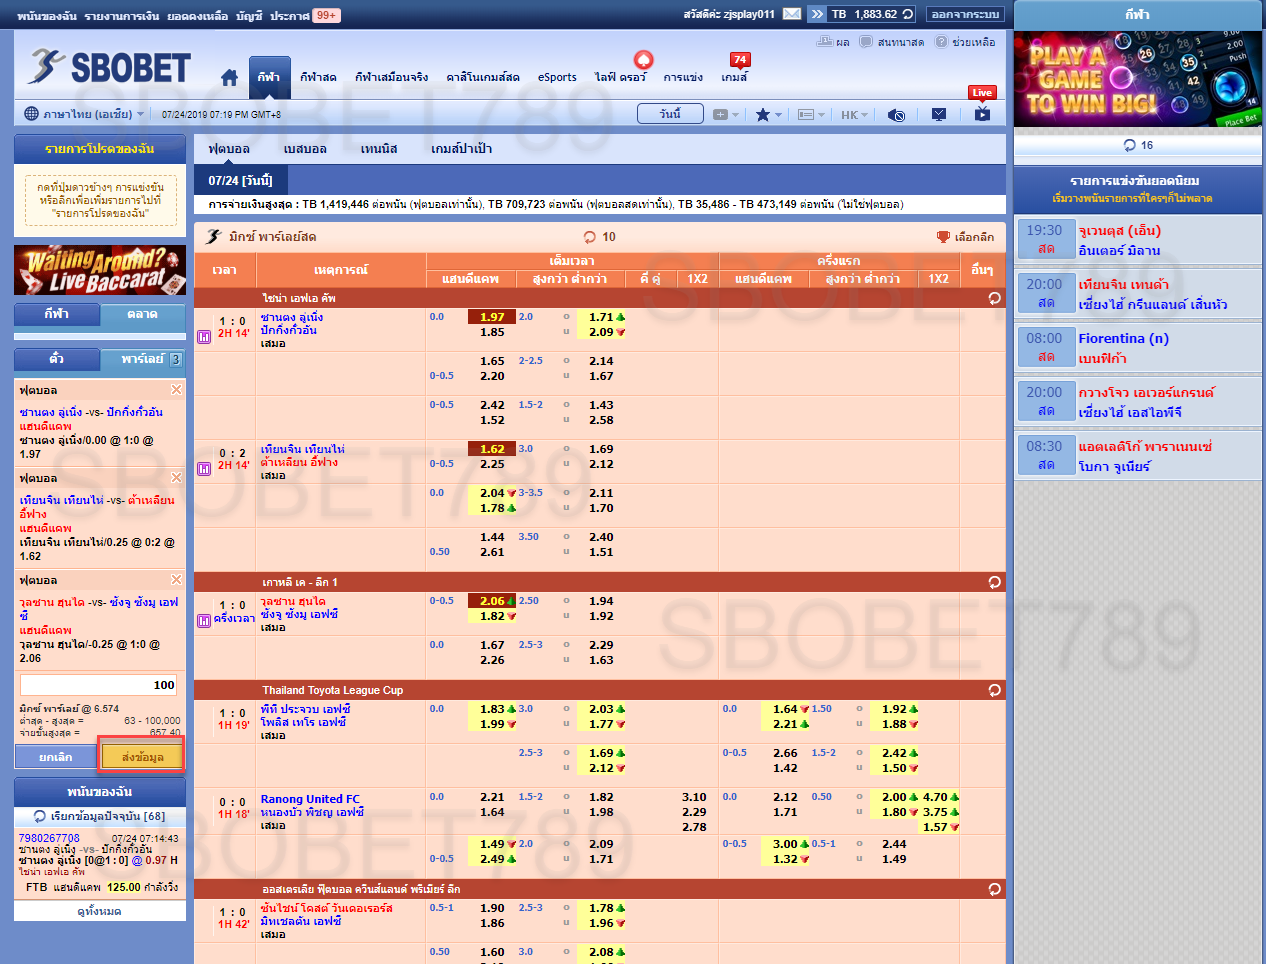1266x964 pixels.
Task: Open stats icon for ชานตง ลู่เนิ่ง match
Action: [x=204, y=337]
